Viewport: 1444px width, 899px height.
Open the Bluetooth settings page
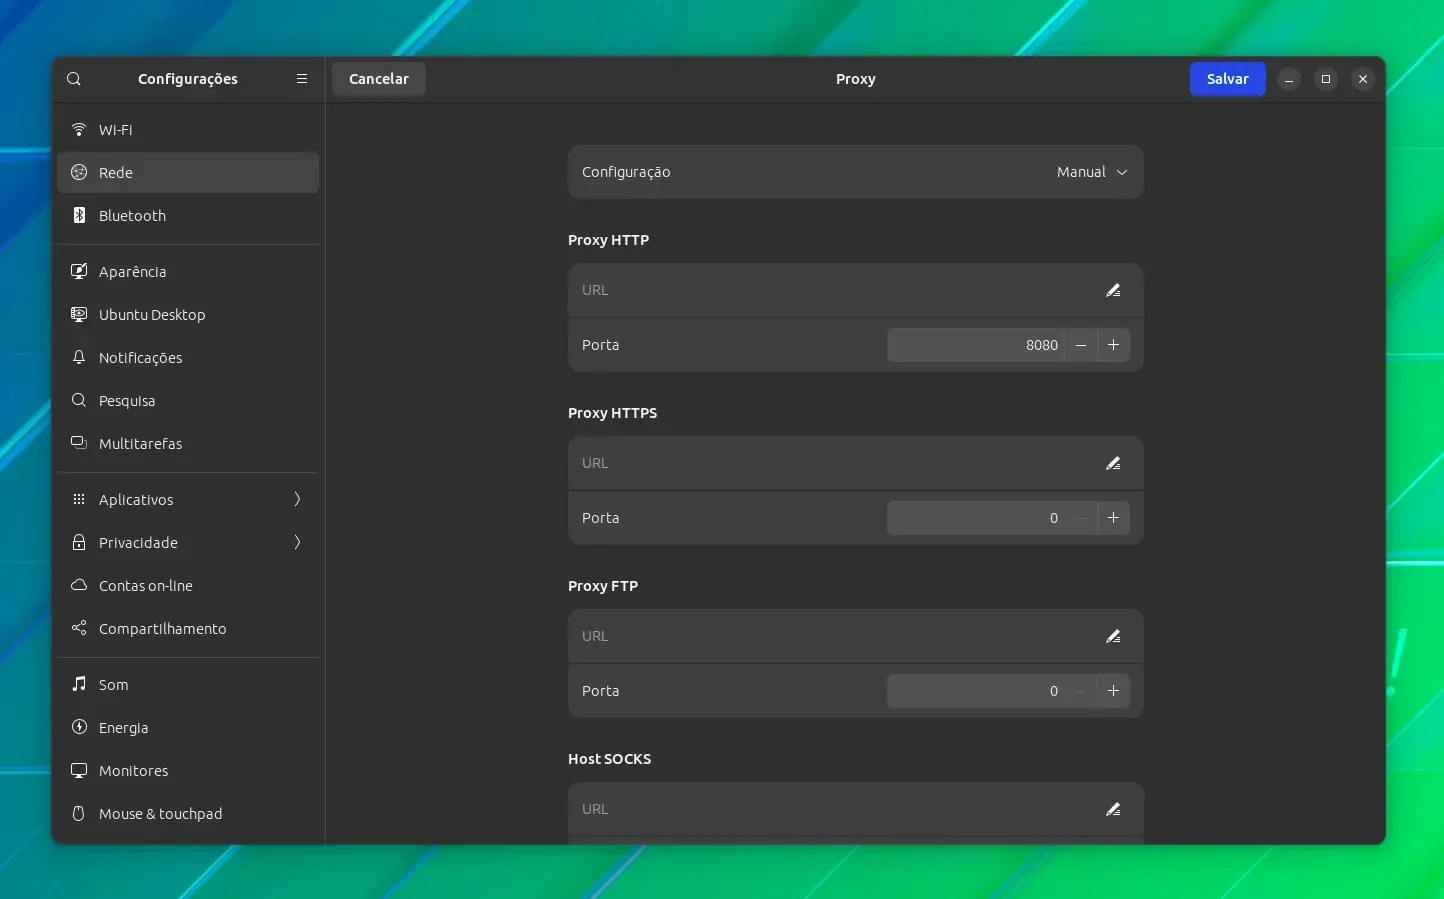pos(188,216)
